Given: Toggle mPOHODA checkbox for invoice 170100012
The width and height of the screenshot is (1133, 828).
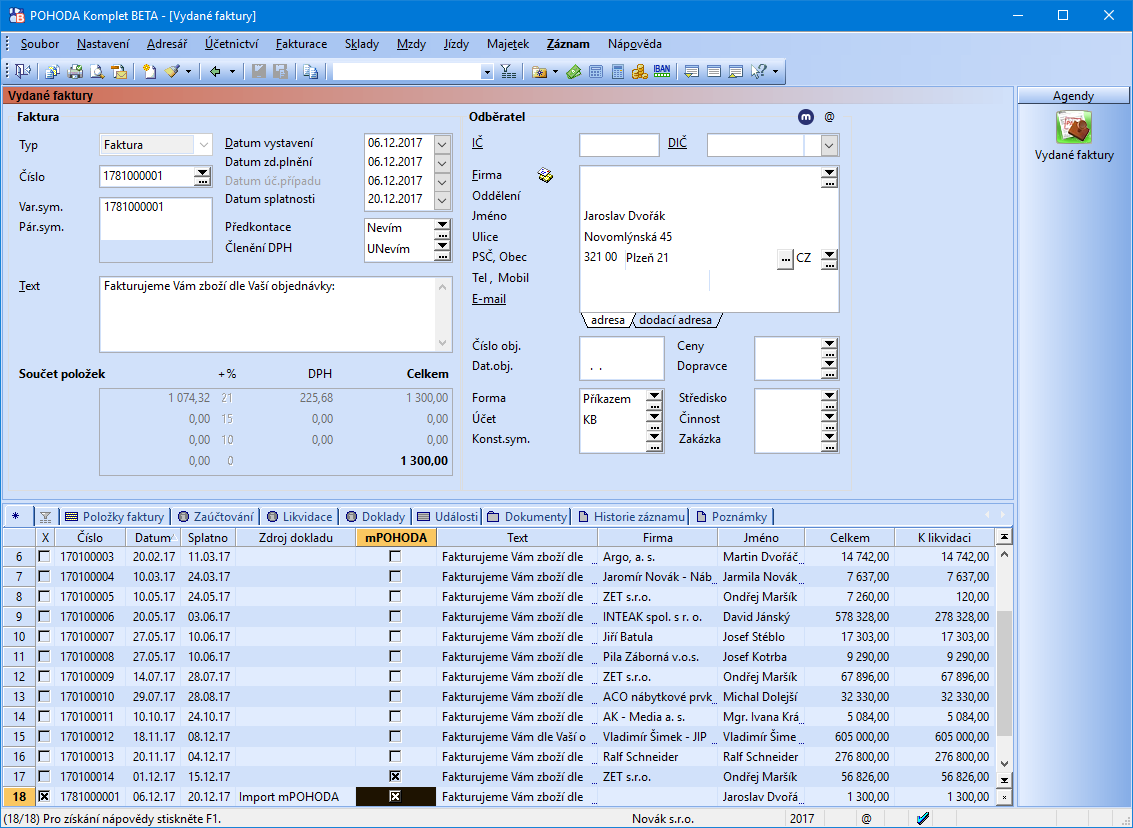Looking at the screenshot, I should [x=395, y=736].
